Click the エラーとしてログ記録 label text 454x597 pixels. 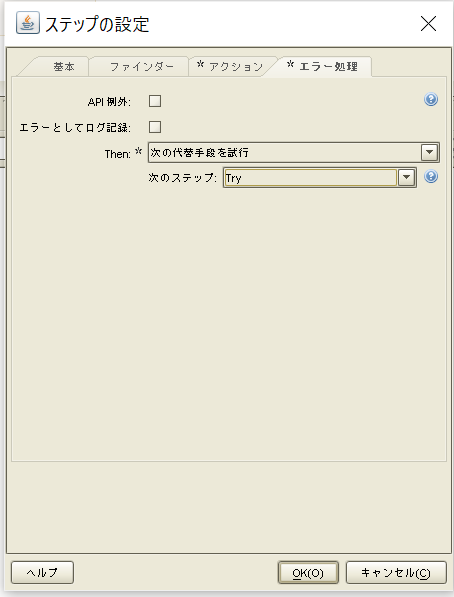pyautogui.click(x=75, y=128)
